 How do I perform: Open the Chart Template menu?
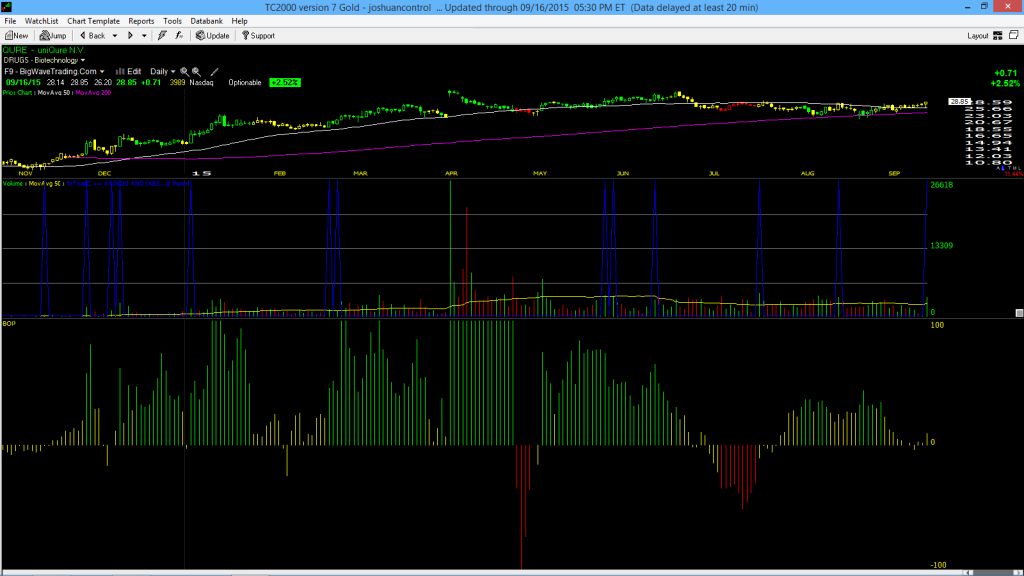[x=93, y=21]
